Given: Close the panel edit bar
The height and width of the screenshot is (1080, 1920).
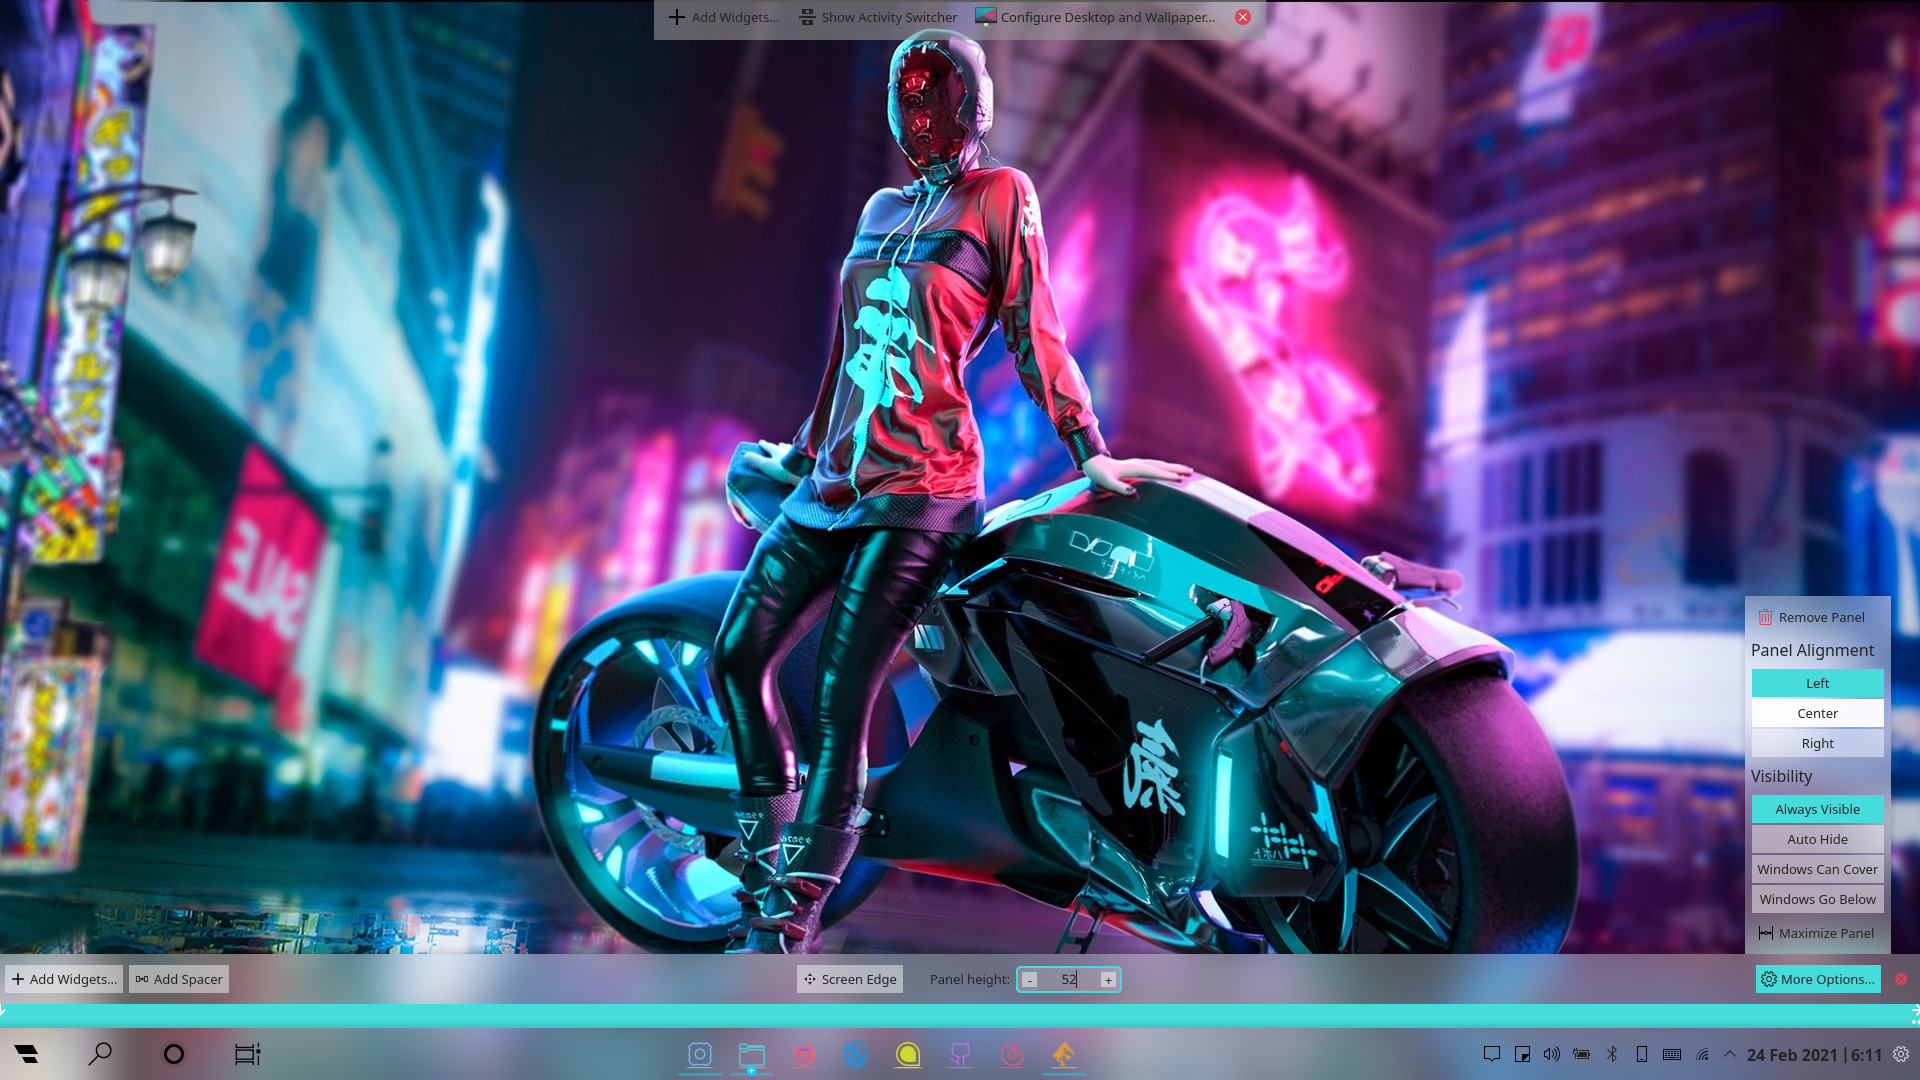Looking at the screenshot, I should coord(1901,979).
